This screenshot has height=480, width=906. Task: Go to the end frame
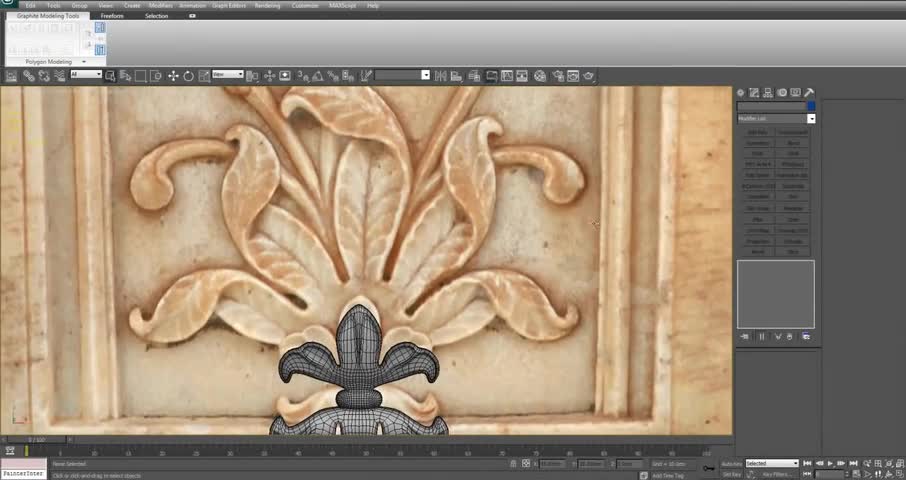tap(853, 464)
